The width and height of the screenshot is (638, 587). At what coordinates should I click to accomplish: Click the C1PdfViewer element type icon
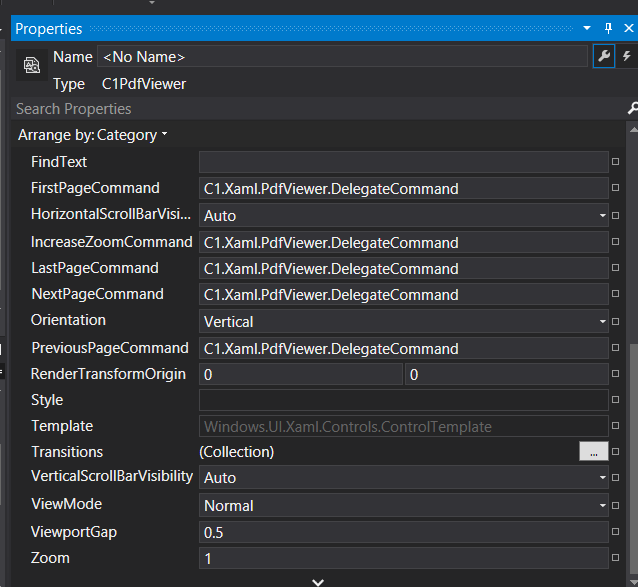click(x=32, y=65)
